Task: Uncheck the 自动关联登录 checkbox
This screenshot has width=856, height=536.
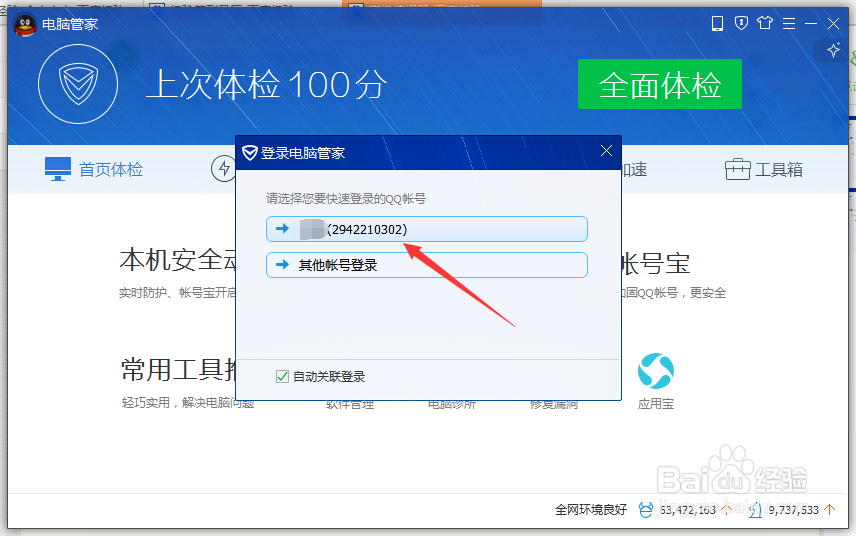Action: [282, 376]
